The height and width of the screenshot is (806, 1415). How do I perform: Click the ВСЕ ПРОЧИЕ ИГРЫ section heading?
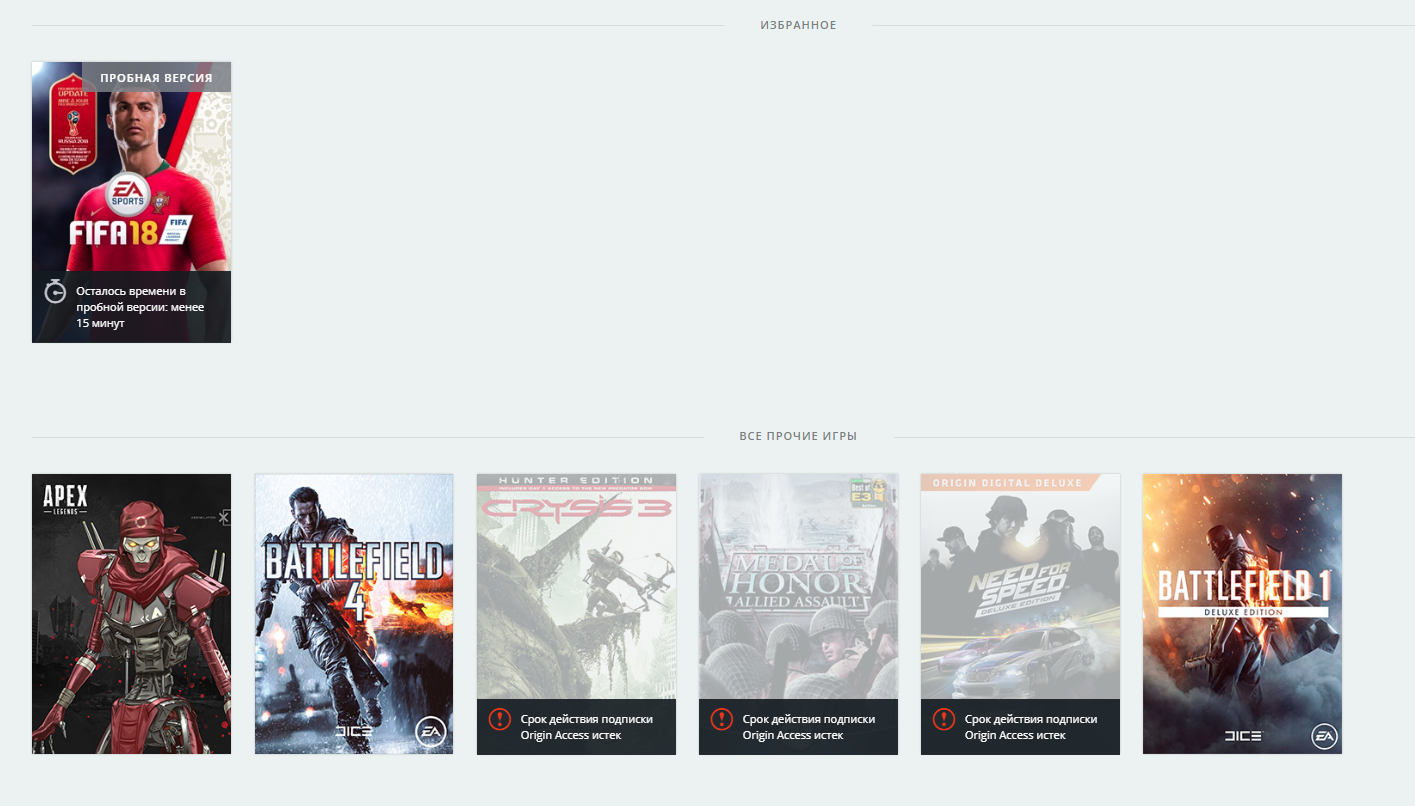[798, 436]
